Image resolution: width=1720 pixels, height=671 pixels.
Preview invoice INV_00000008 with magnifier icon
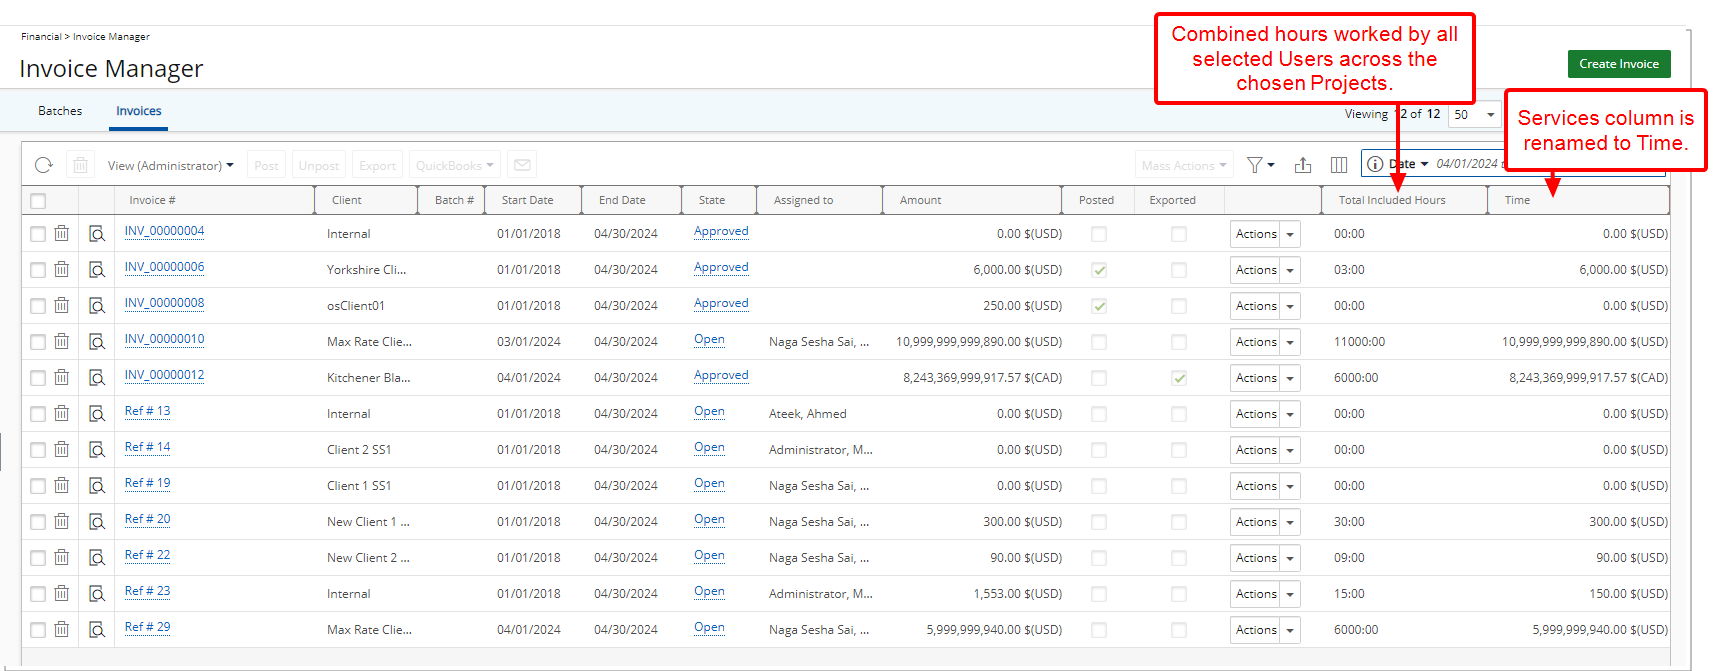[x=97, y=305]
